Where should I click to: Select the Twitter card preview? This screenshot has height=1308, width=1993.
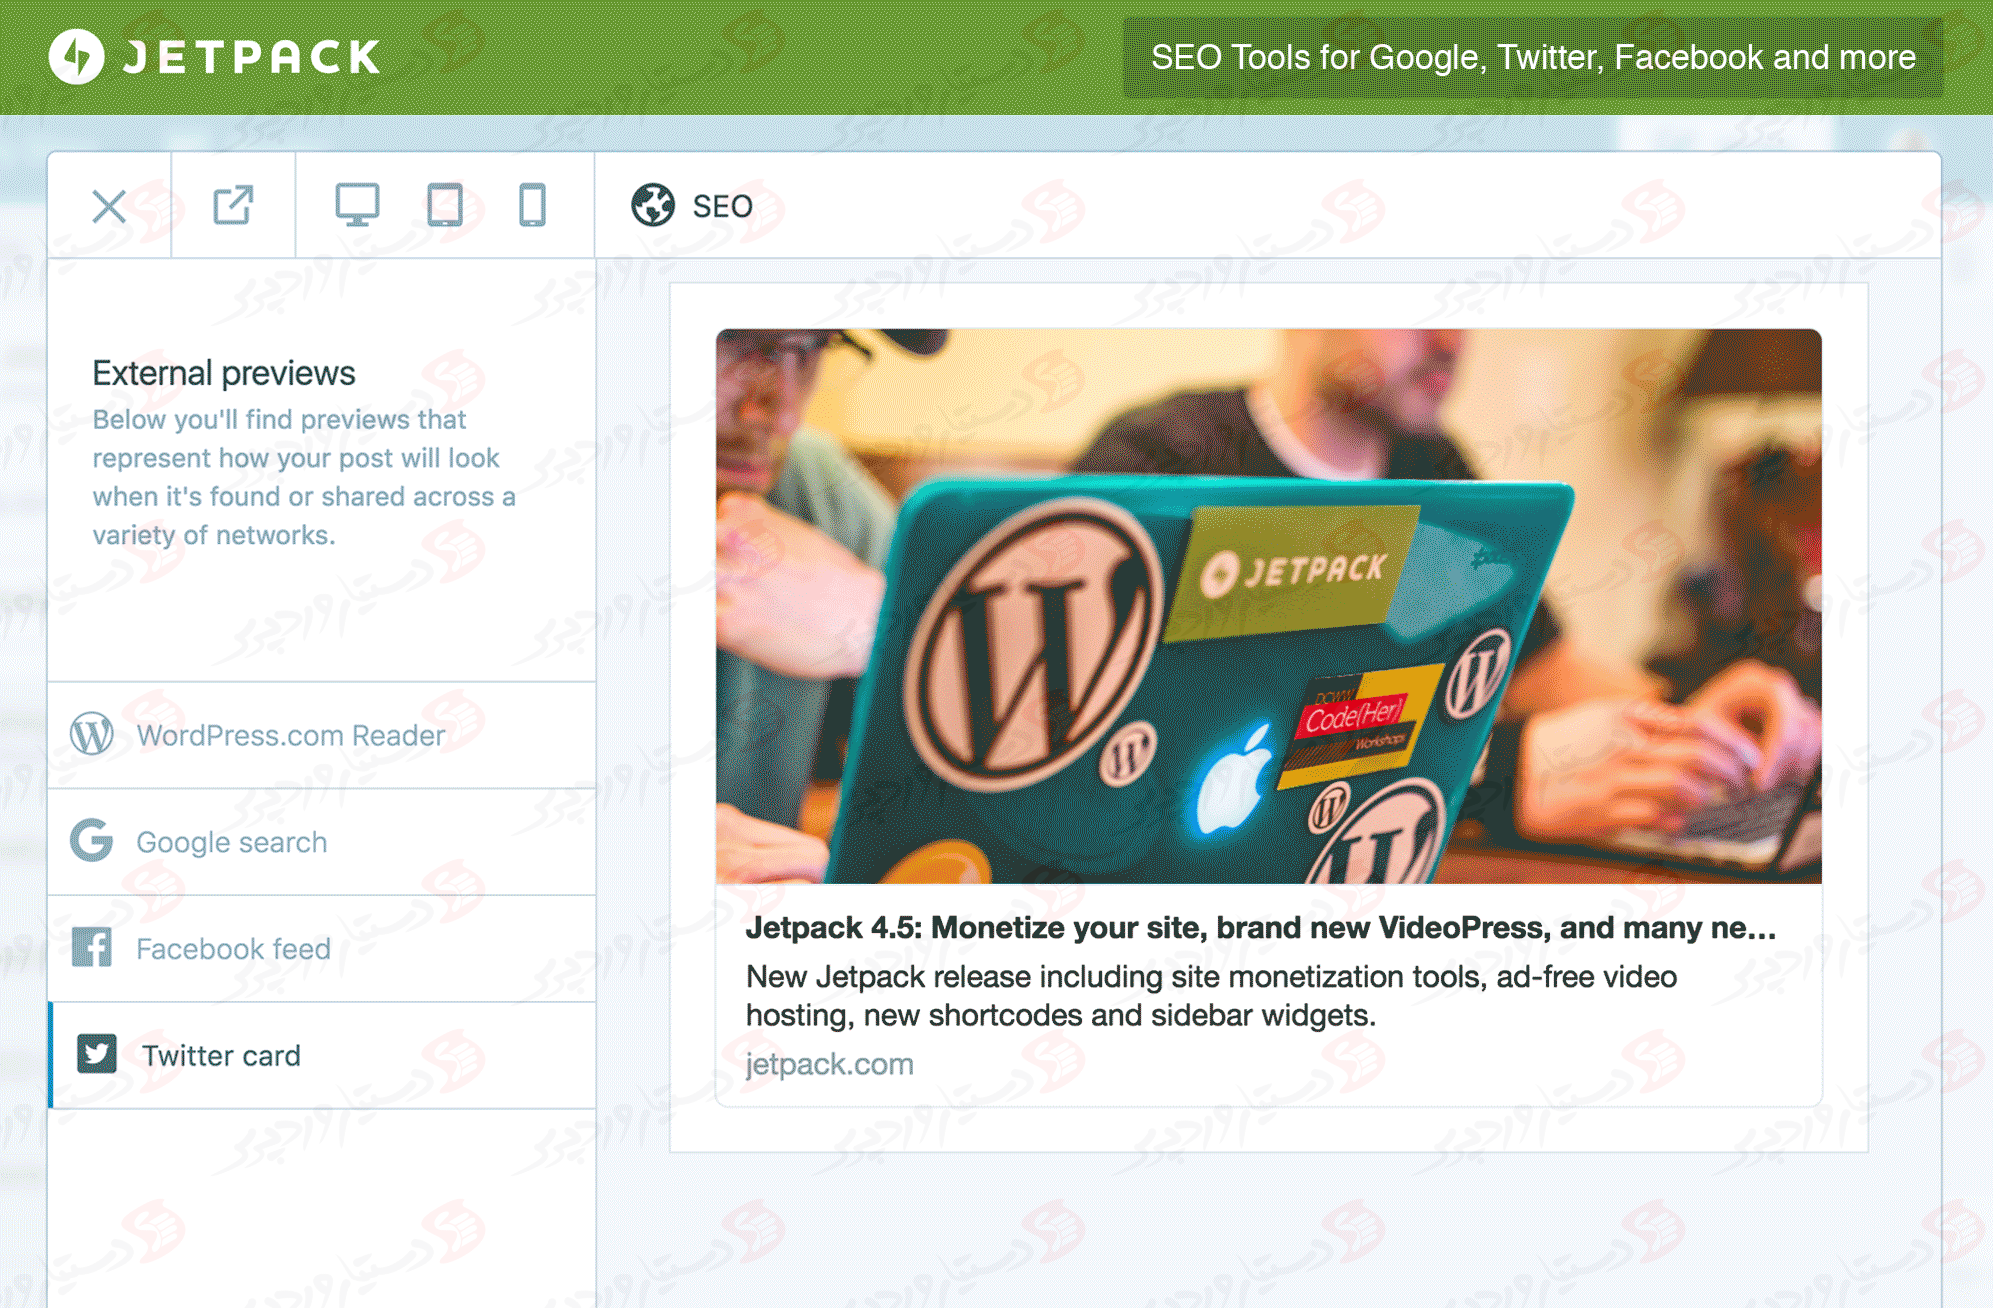(x=221, y=1055)
